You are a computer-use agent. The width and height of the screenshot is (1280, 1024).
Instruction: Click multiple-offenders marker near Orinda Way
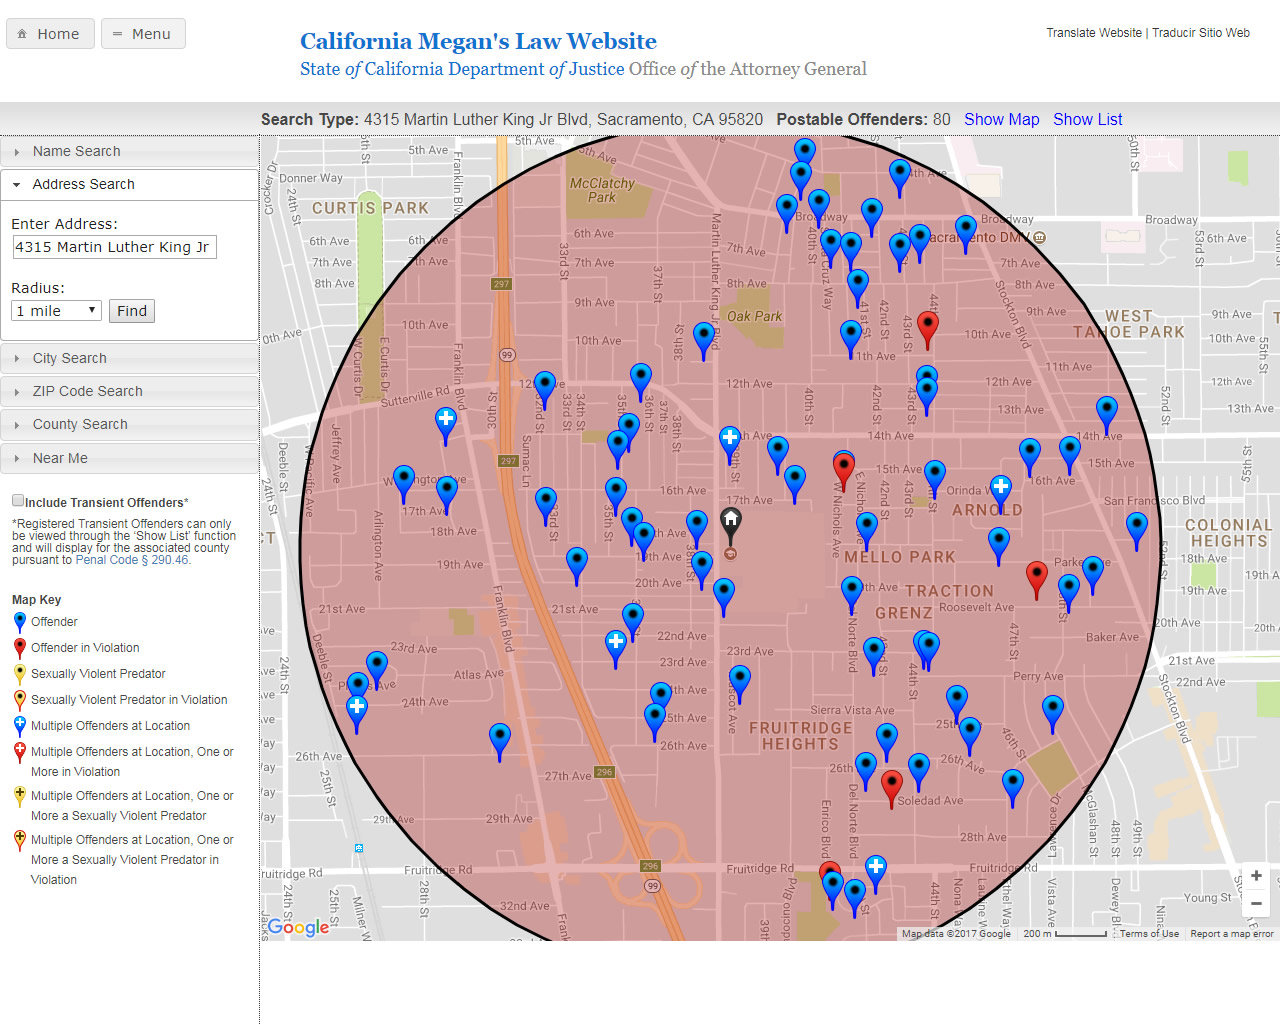click(x=1000, y=493)
